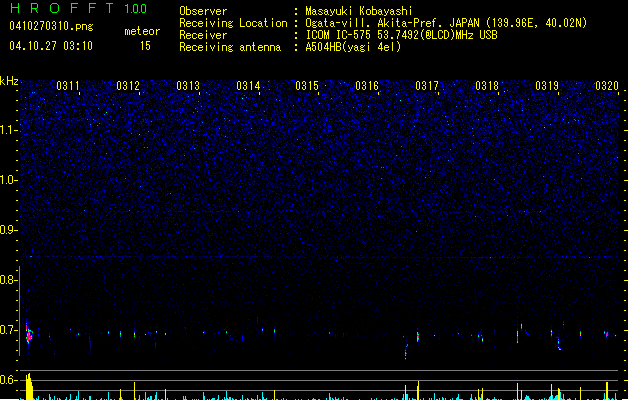Screen dimensions: 629x400
Task: Click the version number 1.0.0
Action: (135, 9)
